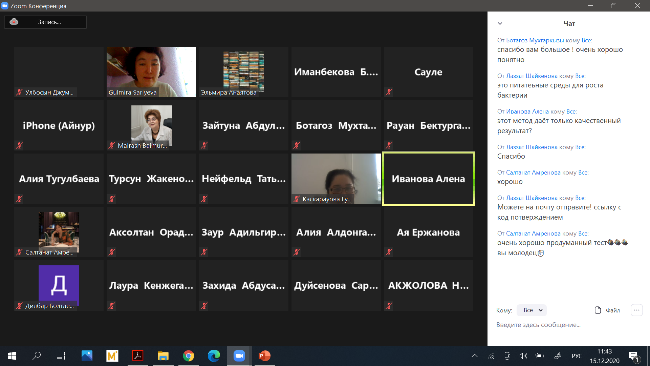The width and height of the screenshot is (650, 366).
Task: Switch to Zoom in taskbar
Action: coord(239,356)
